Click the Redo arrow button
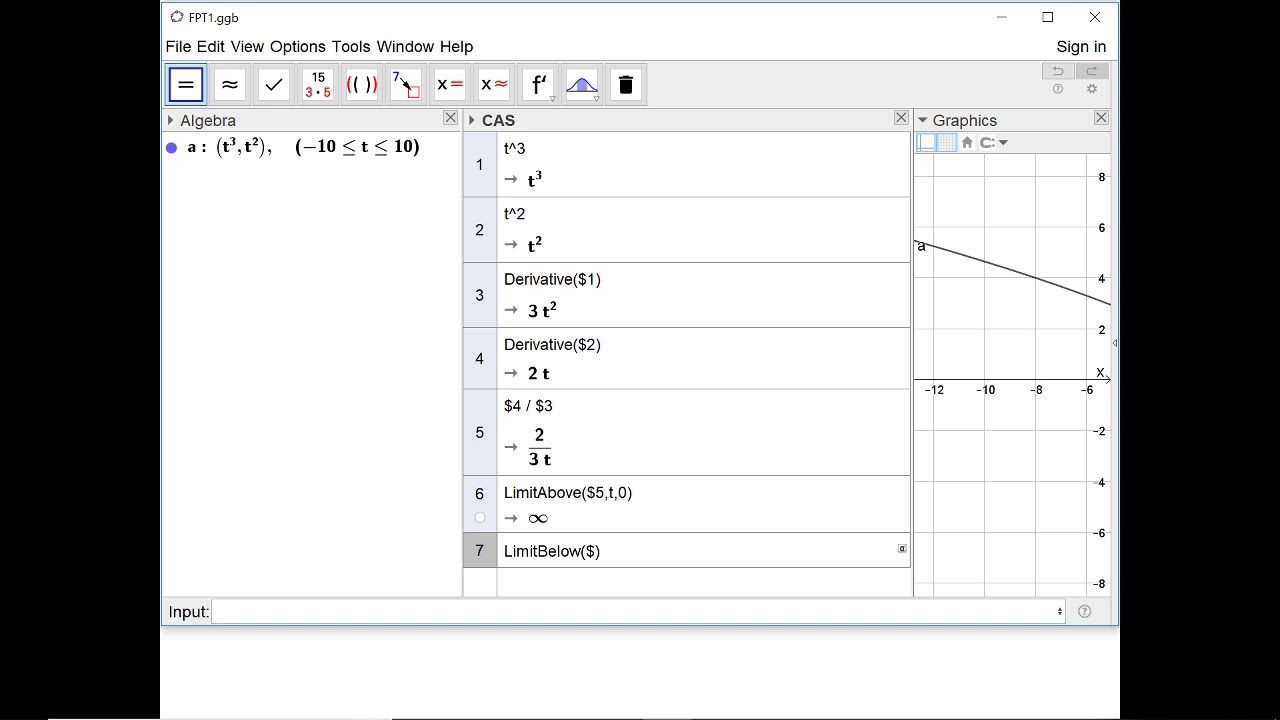The image size is (1280, 720). (1092, 71)
